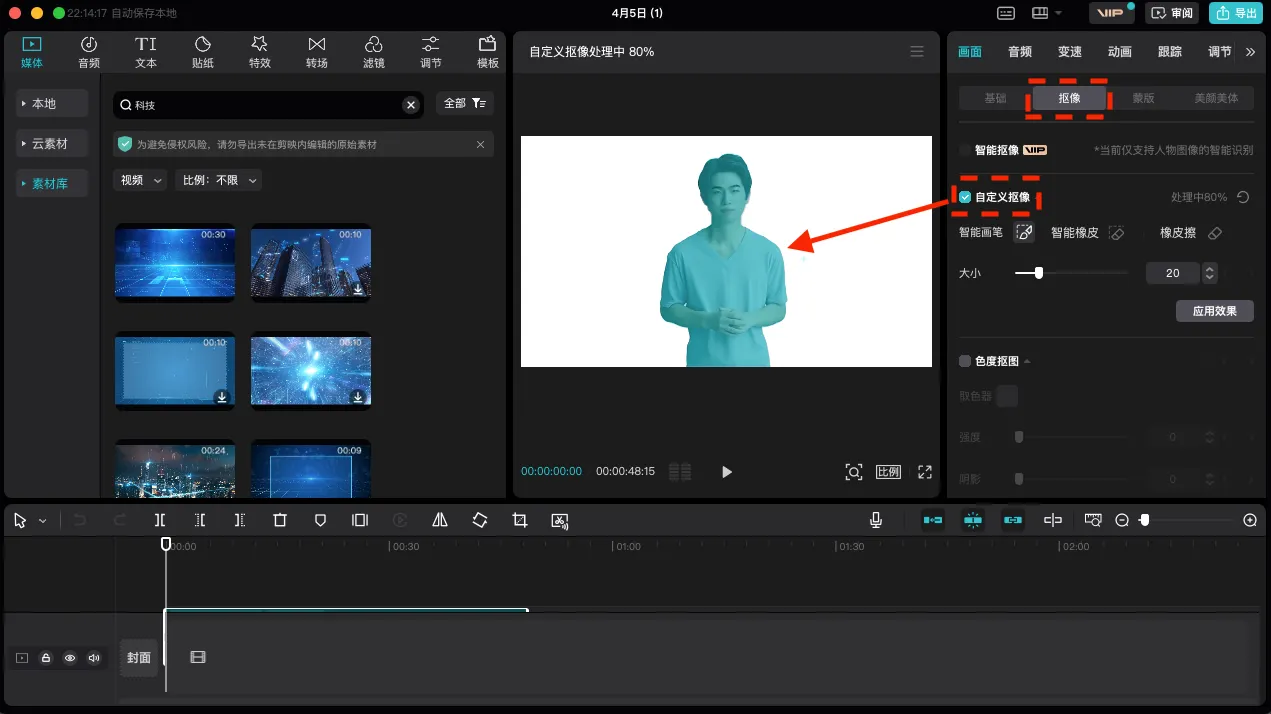The image size is (1271, 714).
Task: Collapse the 色度抠图 section arrow
Action: [x=1026, y=361]
